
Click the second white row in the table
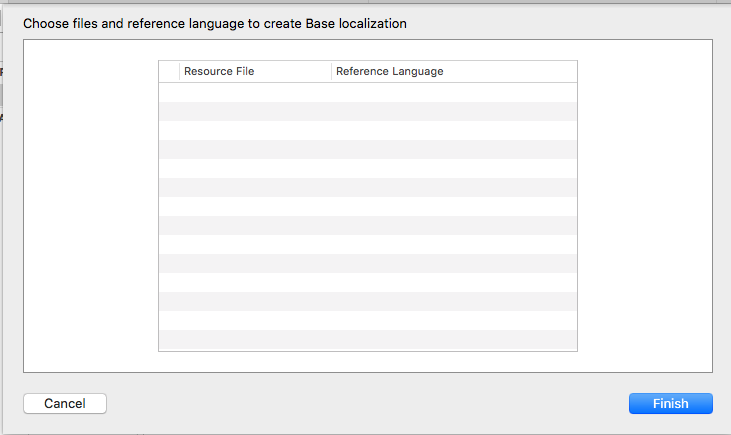pyautogui.click(x=367, y=130)
